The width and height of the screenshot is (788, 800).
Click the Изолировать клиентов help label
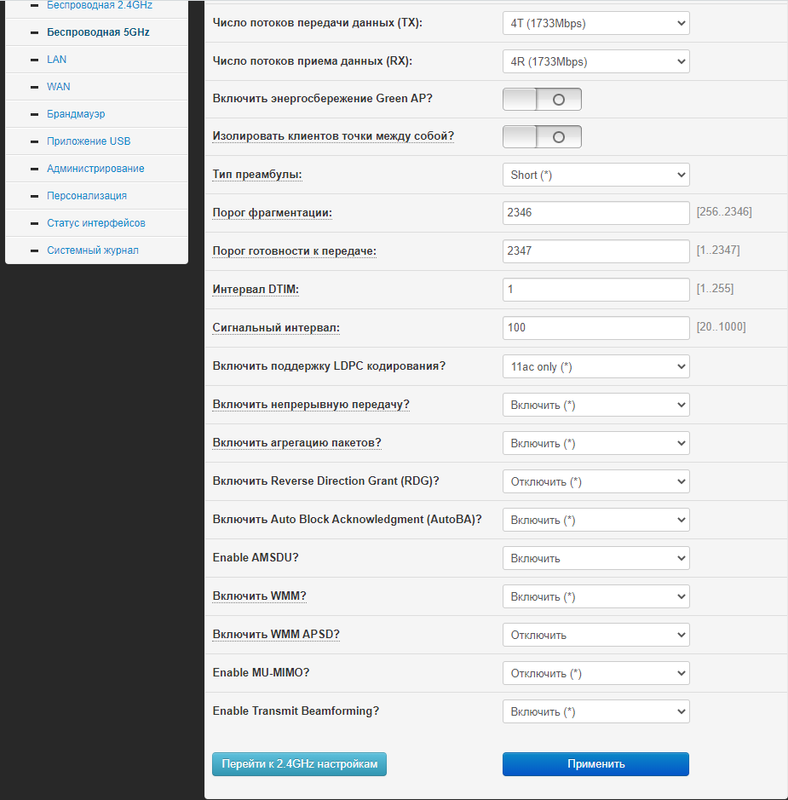pos(333,136)
